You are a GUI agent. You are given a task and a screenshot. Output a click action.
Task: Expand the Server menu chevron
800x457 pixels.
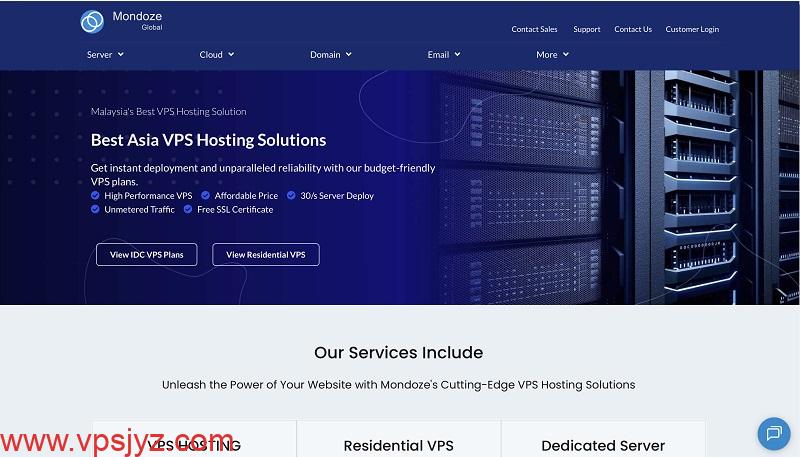tap(120, 54)
